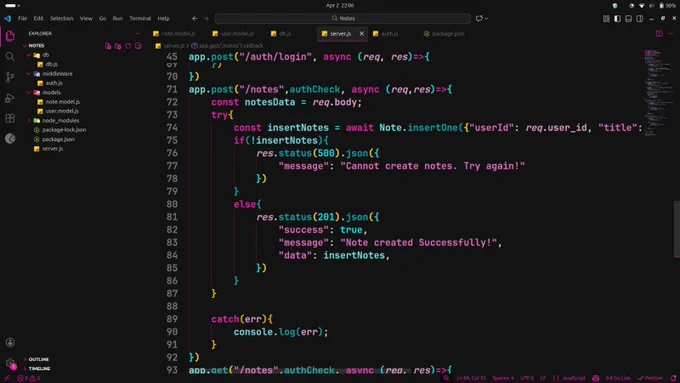This screenshot has width=680, height=383.
Task: Click the code minimap
Action: (658, 93)
